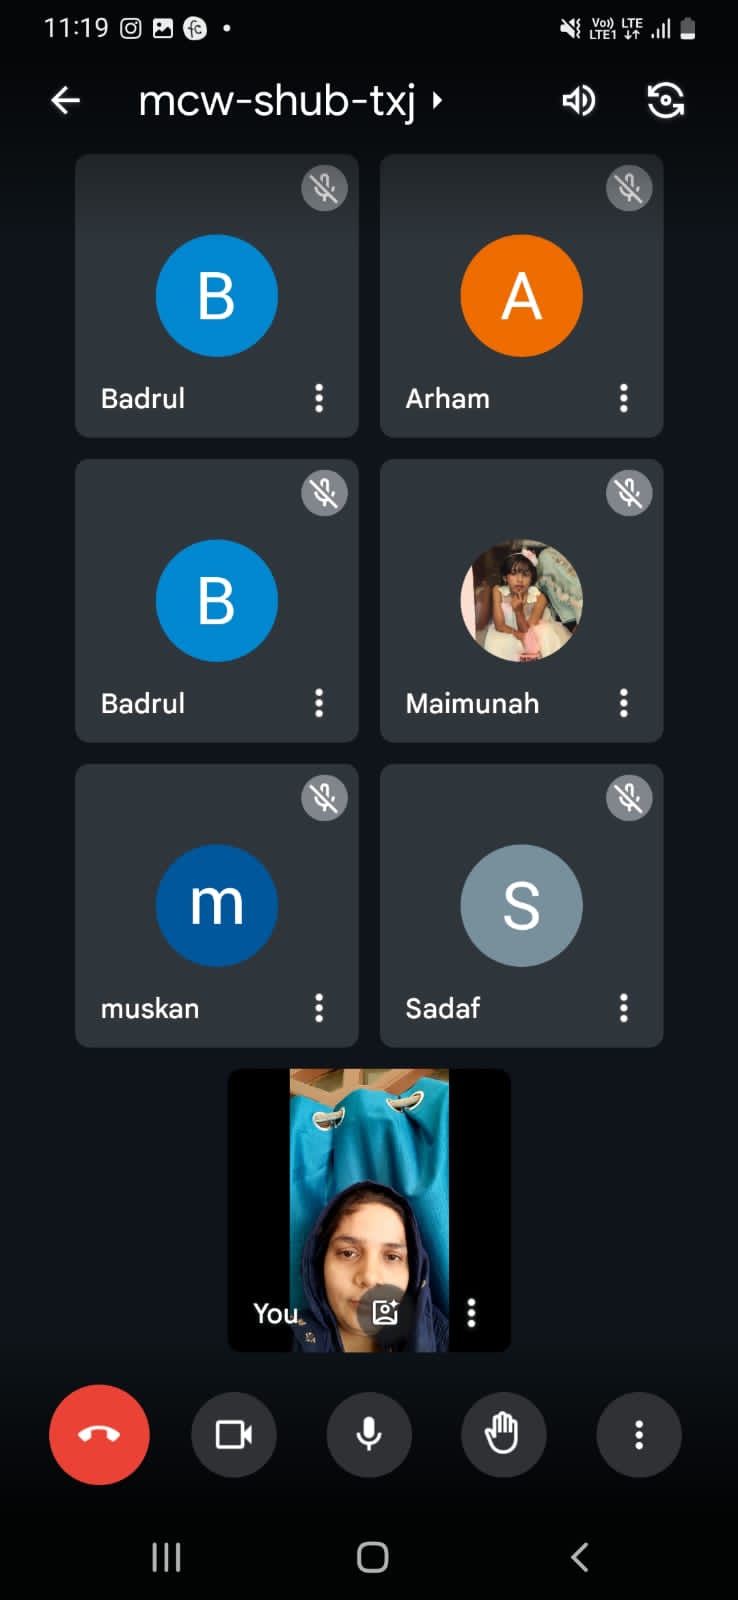Viewport: 738px width, 1600px height.
Task: Go back using the top-left arrow
Action: pyautogui.click(x=65, y=100)
